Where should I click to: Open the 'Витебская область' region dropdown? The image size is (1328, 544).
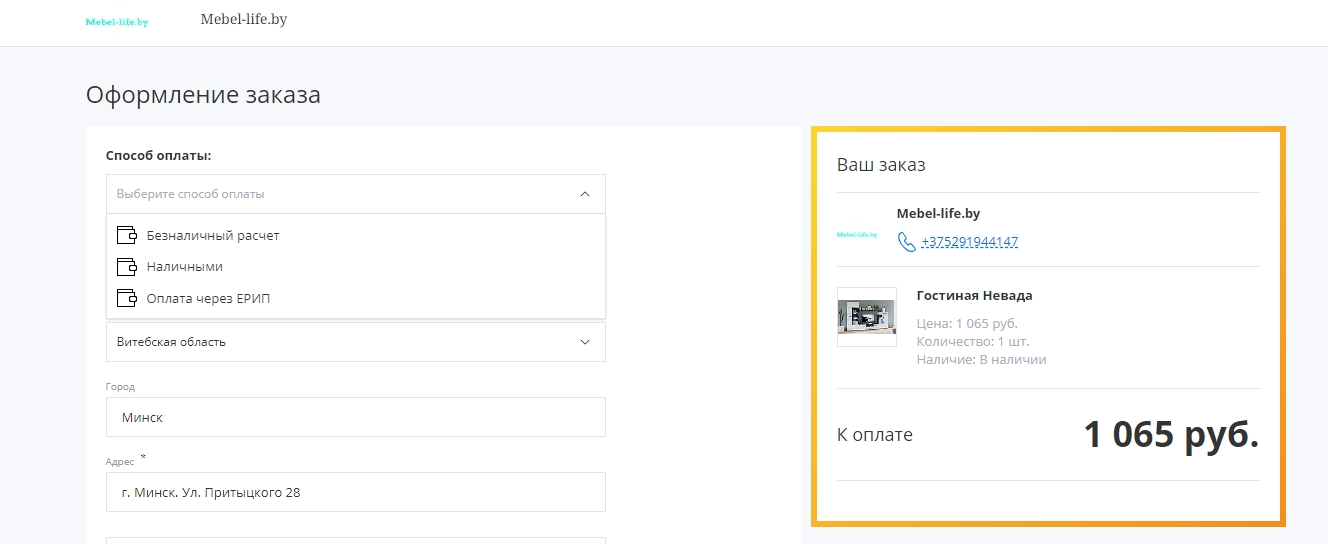(355, 342)
